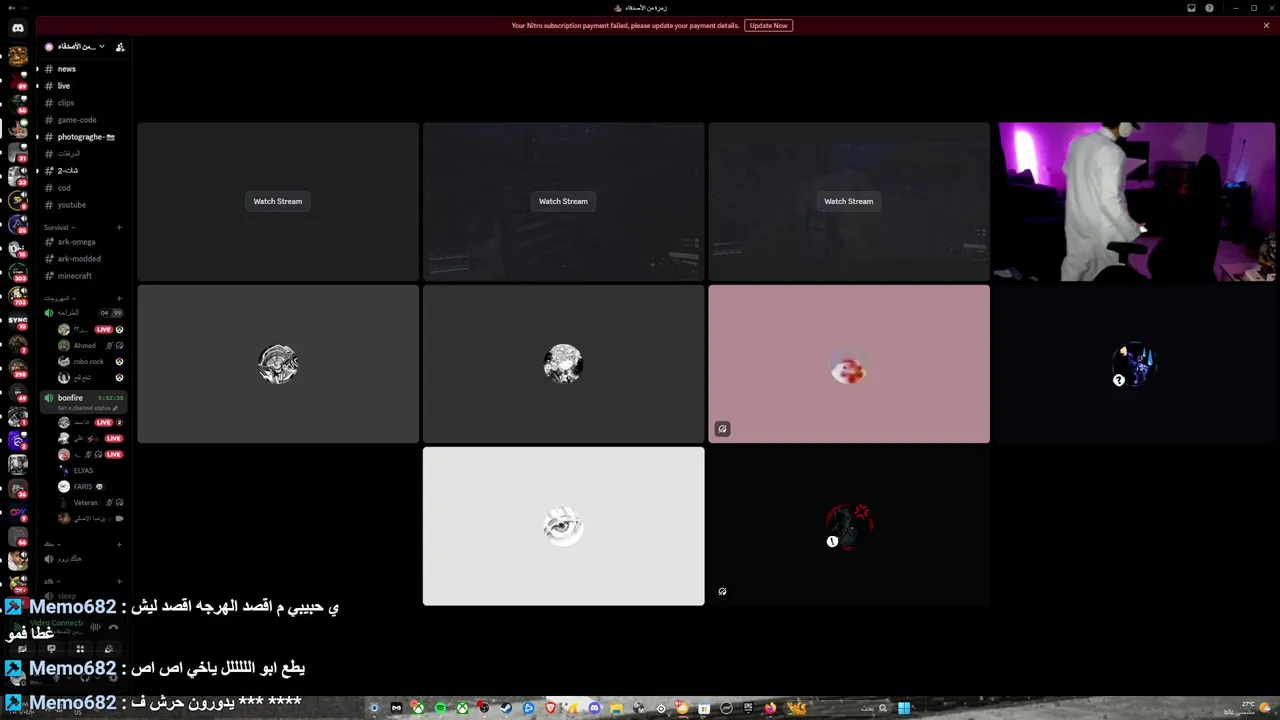Collapse the afk category
1280x720 pixels.
tap(50, 581)
